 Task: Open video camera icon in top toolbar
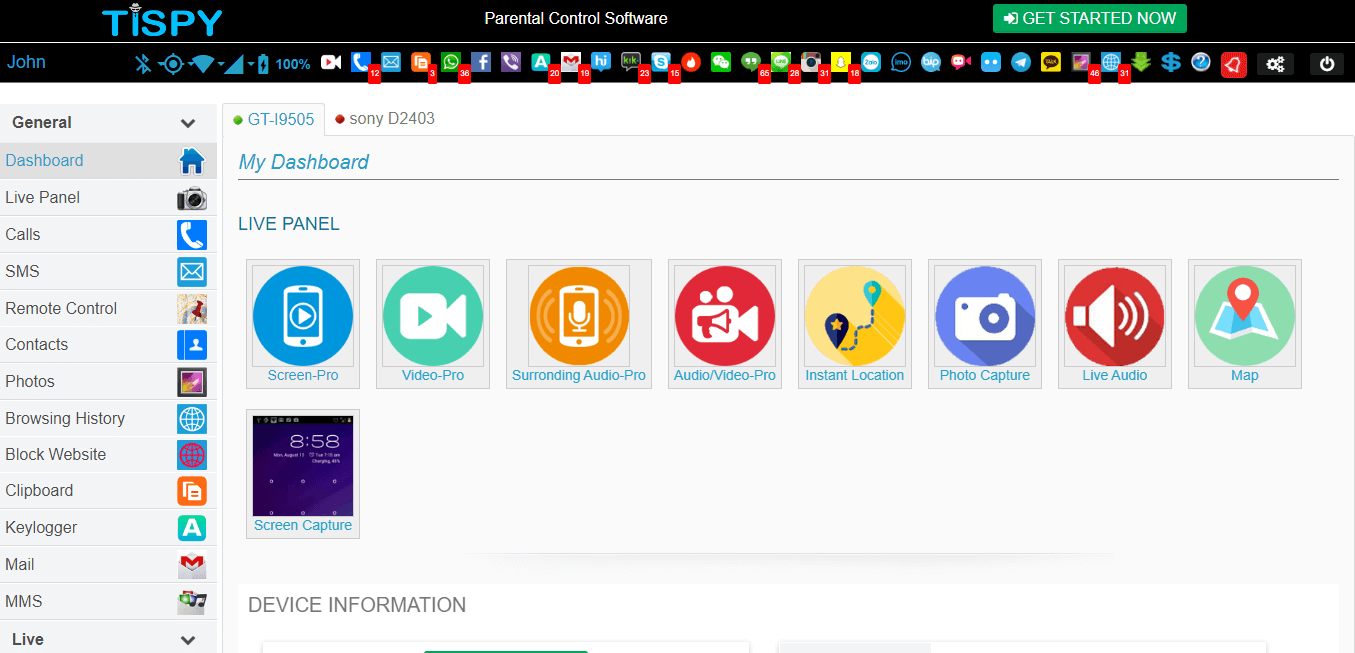pyautogui.click(x=331, y=62)
